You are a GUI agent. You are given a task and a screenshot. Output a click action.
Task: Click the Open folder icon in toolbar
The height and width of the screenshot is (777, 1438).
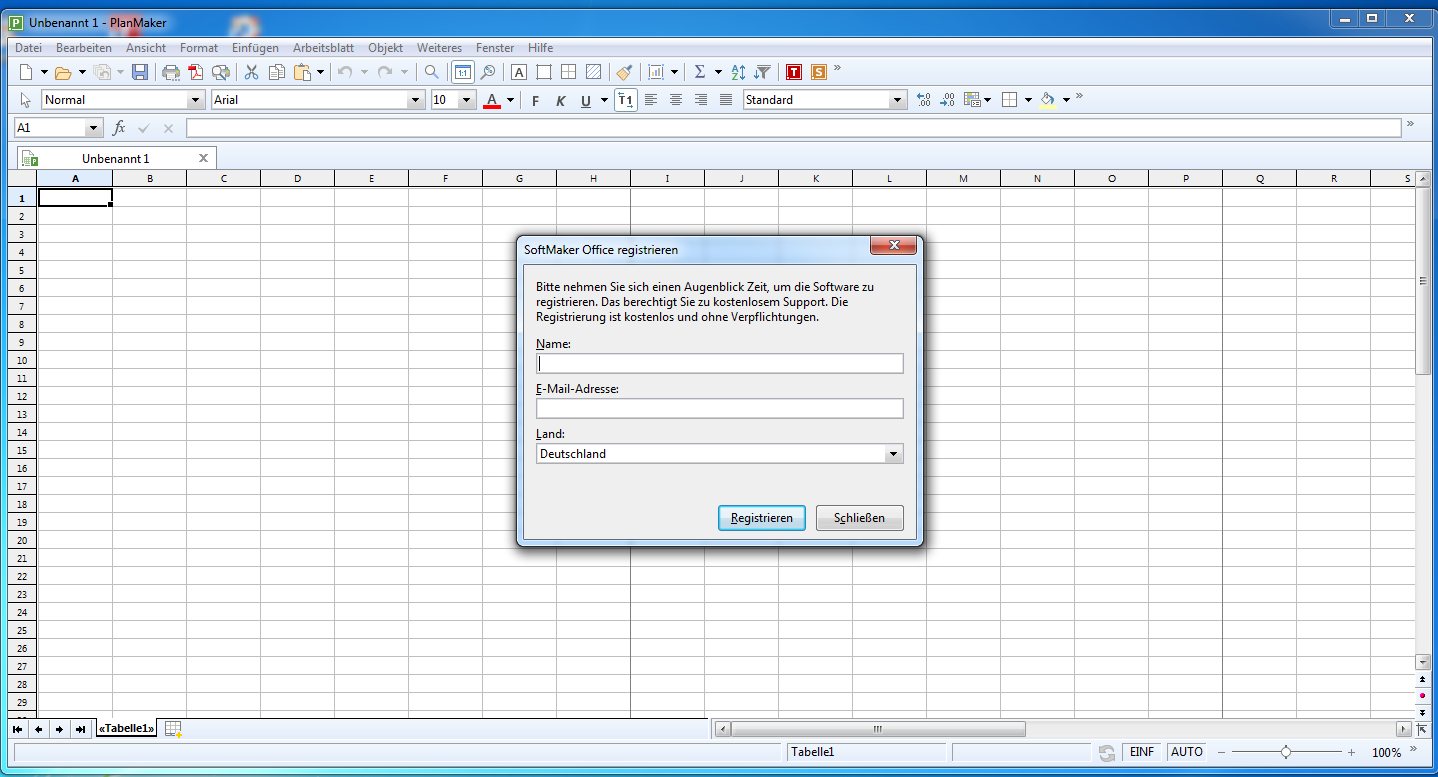(63, 72)
